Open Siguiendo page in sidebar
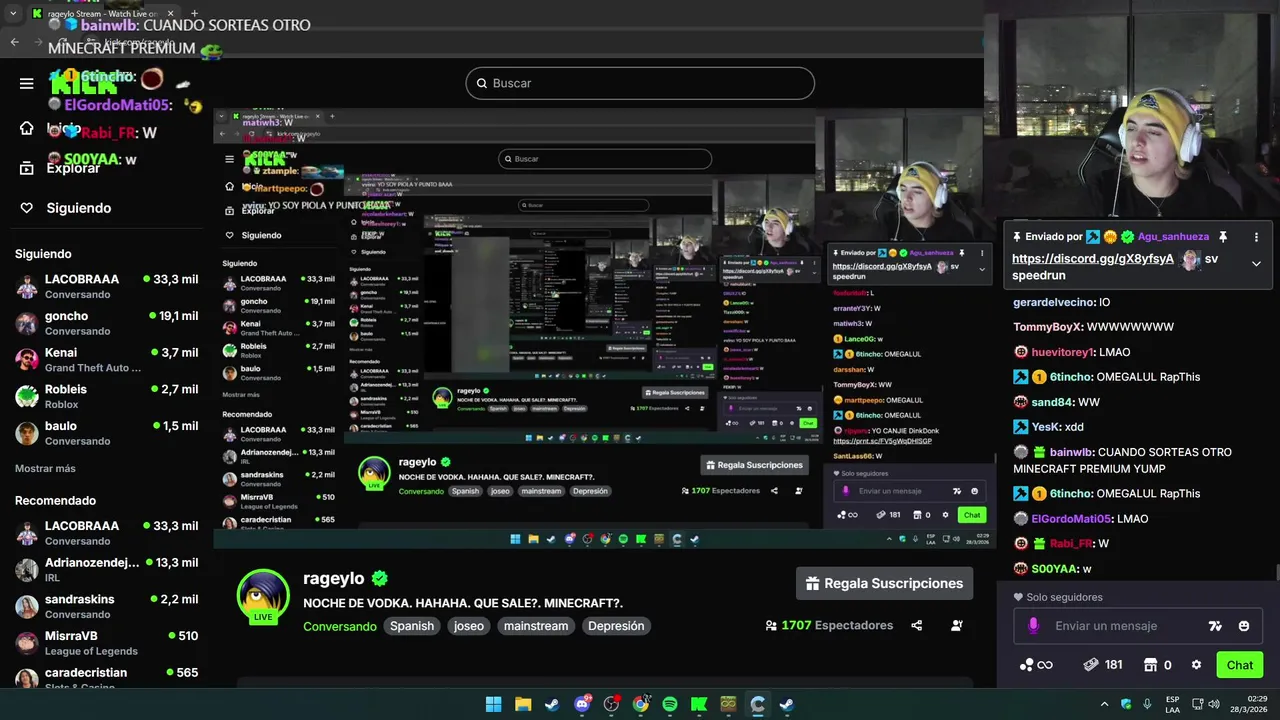The height and width of the screenshot is (720, 1280). click(79, 208)
